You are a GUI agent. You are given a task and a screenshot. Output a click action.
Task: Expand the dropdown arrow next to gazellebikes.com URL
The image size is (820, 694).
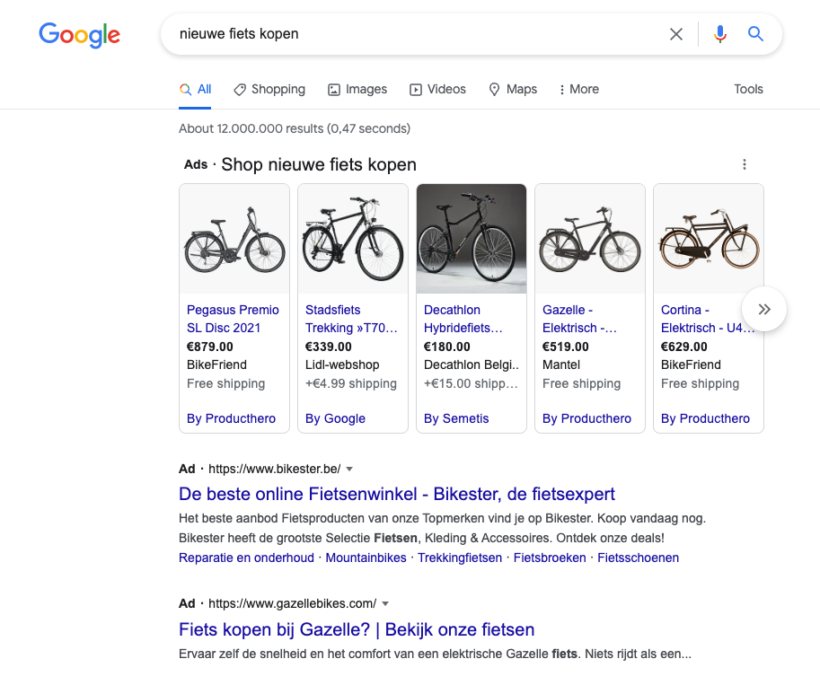[385, 604]
